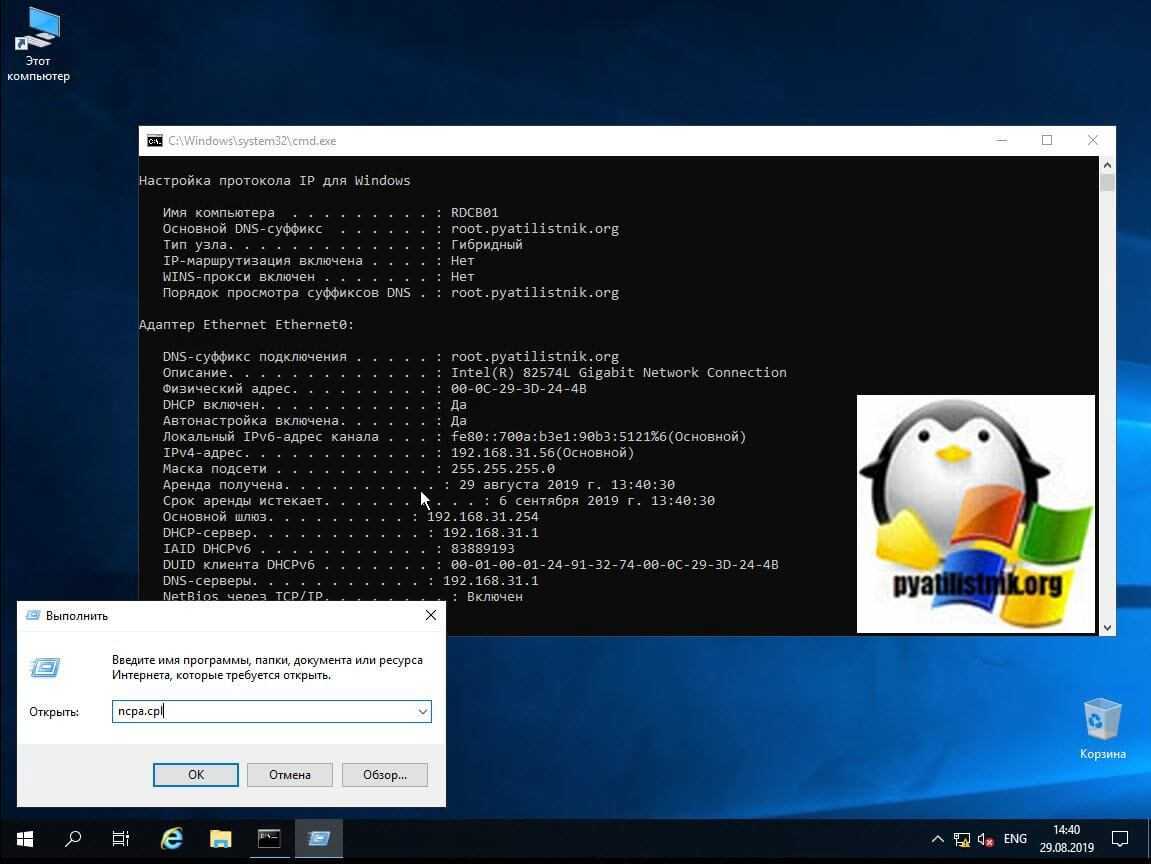1151x864 pixels.
Task: Launch Internet Explorer from the taskbar
Action: (172, 838)
